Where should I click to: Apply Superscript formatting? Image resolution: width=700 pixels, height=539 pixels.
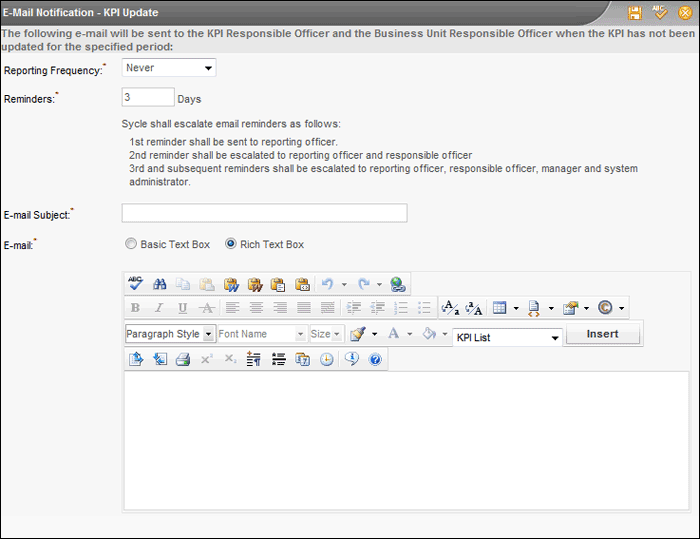[x=207, y=359]
